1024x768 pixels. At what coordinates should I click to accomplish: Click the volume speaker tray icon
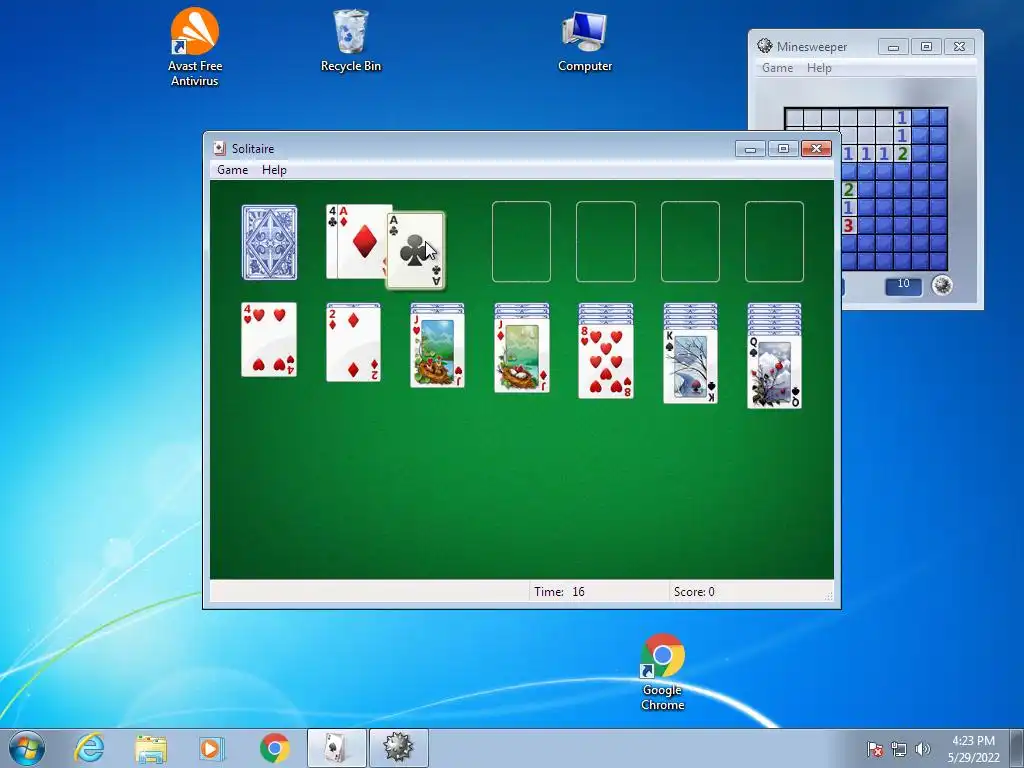pos(923,749)
